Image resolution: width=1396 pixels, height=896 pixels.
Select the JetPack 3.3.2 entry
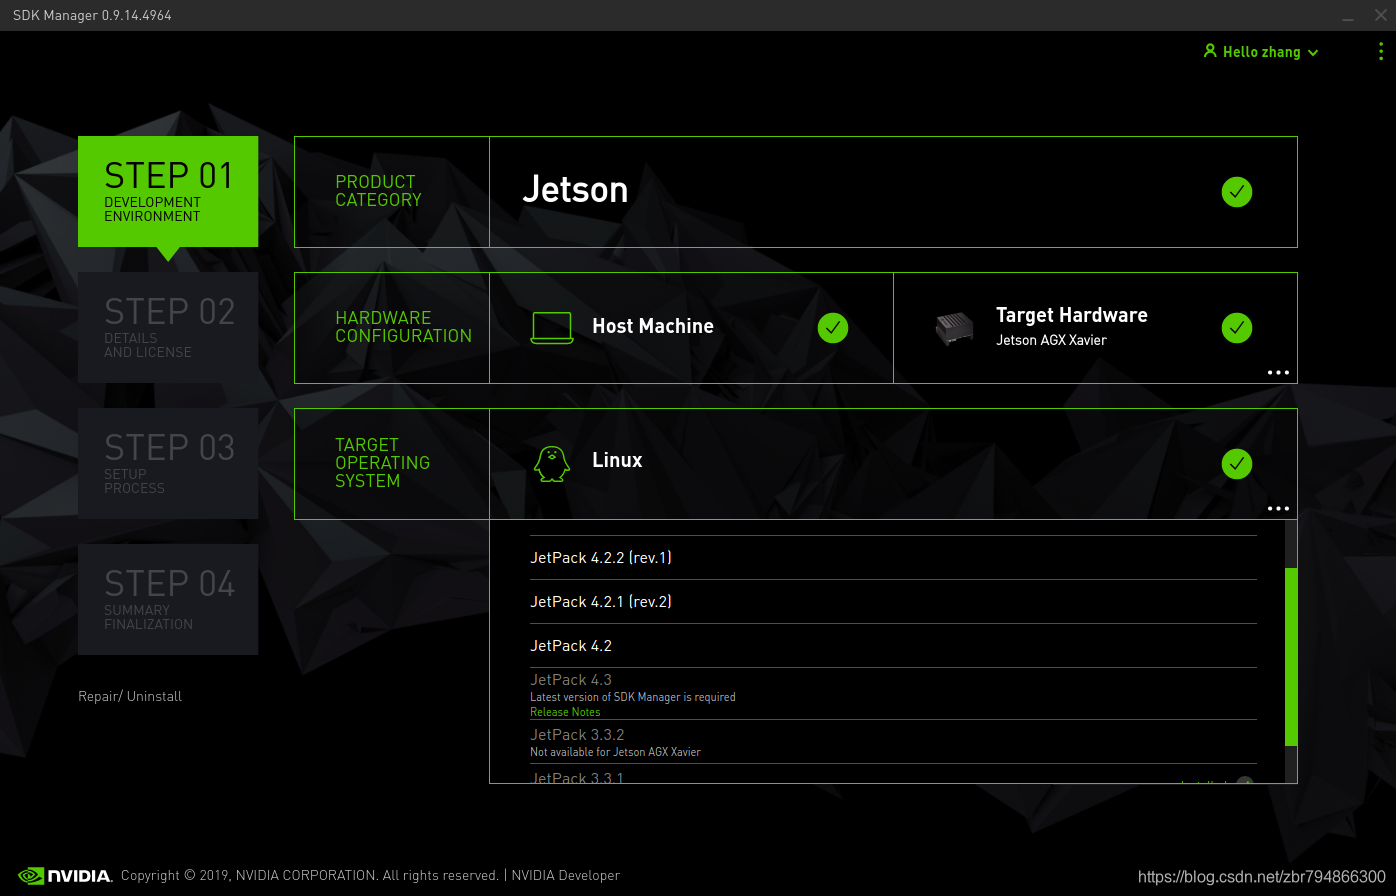point(893,742)
